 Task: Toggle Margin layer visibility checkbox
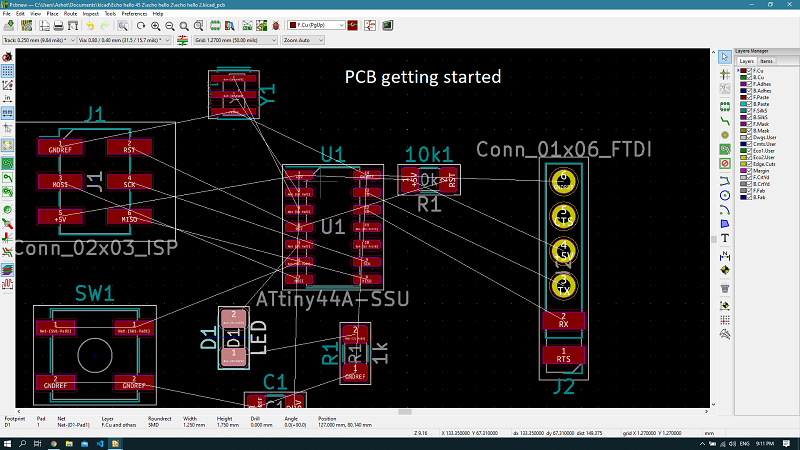point(750,171)
